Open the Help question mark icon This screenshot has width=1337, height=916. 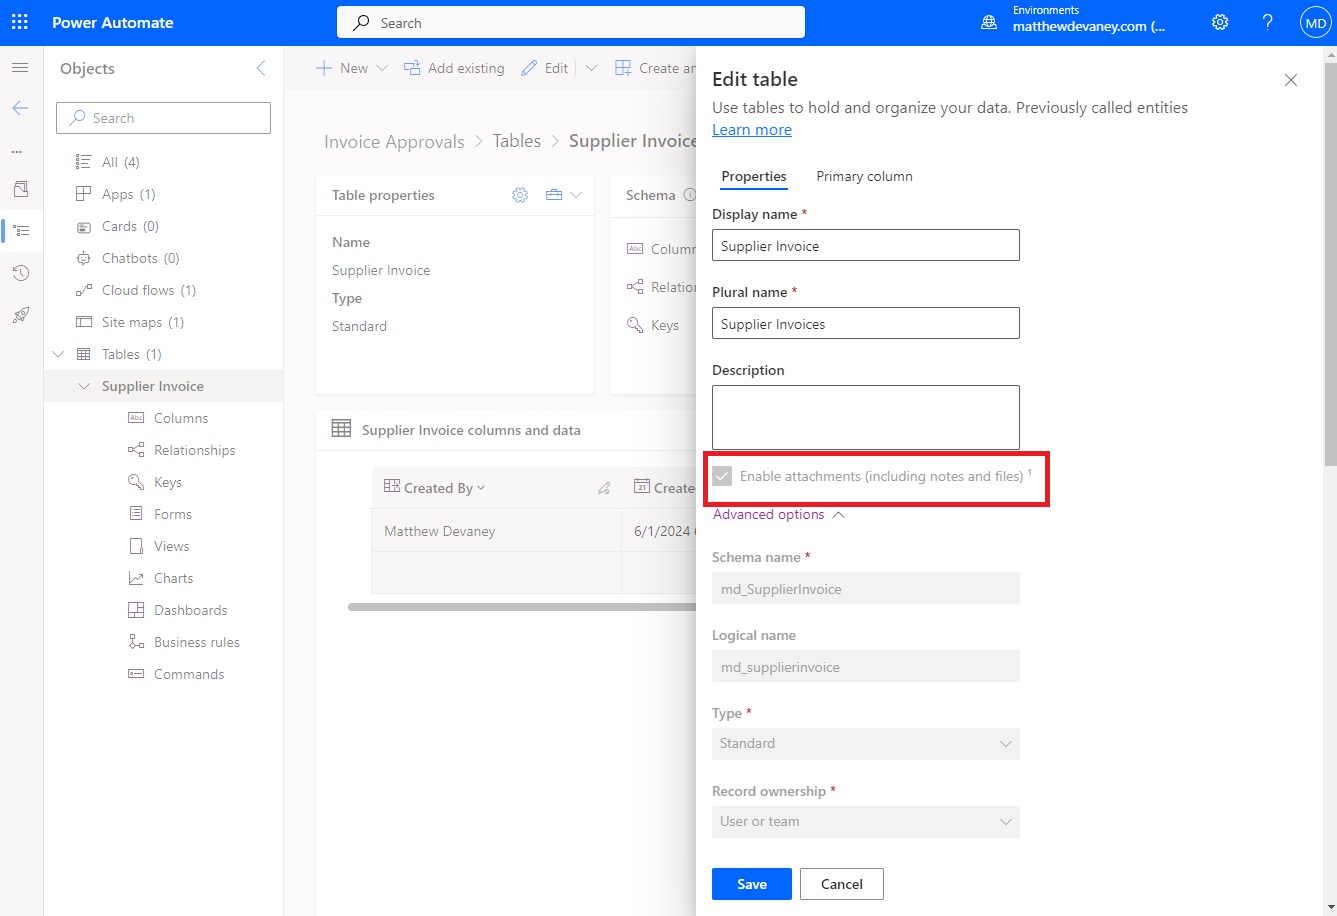1266,21
